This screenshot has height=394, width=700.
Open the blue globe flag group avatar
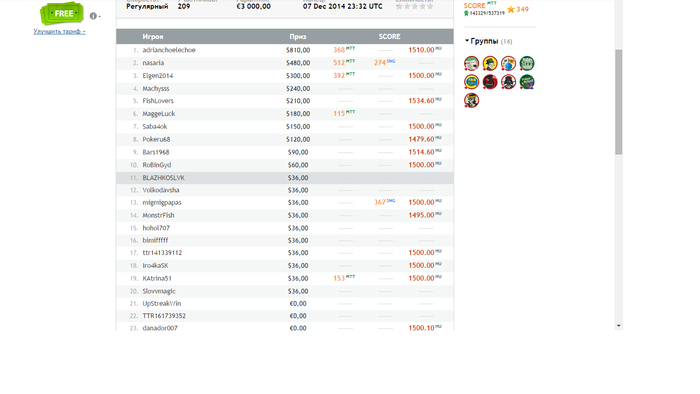(508, 63)
